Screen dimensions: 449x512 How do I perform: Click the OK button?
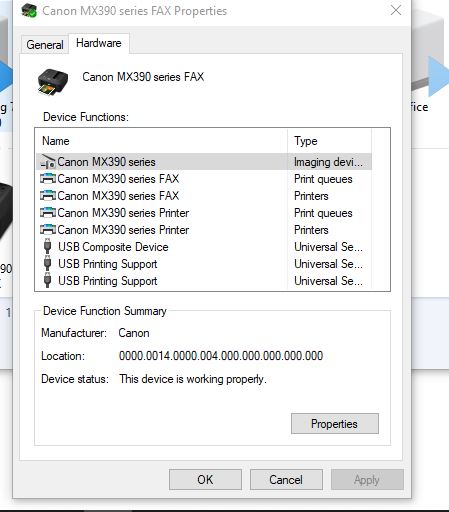(x=205, y=480)
